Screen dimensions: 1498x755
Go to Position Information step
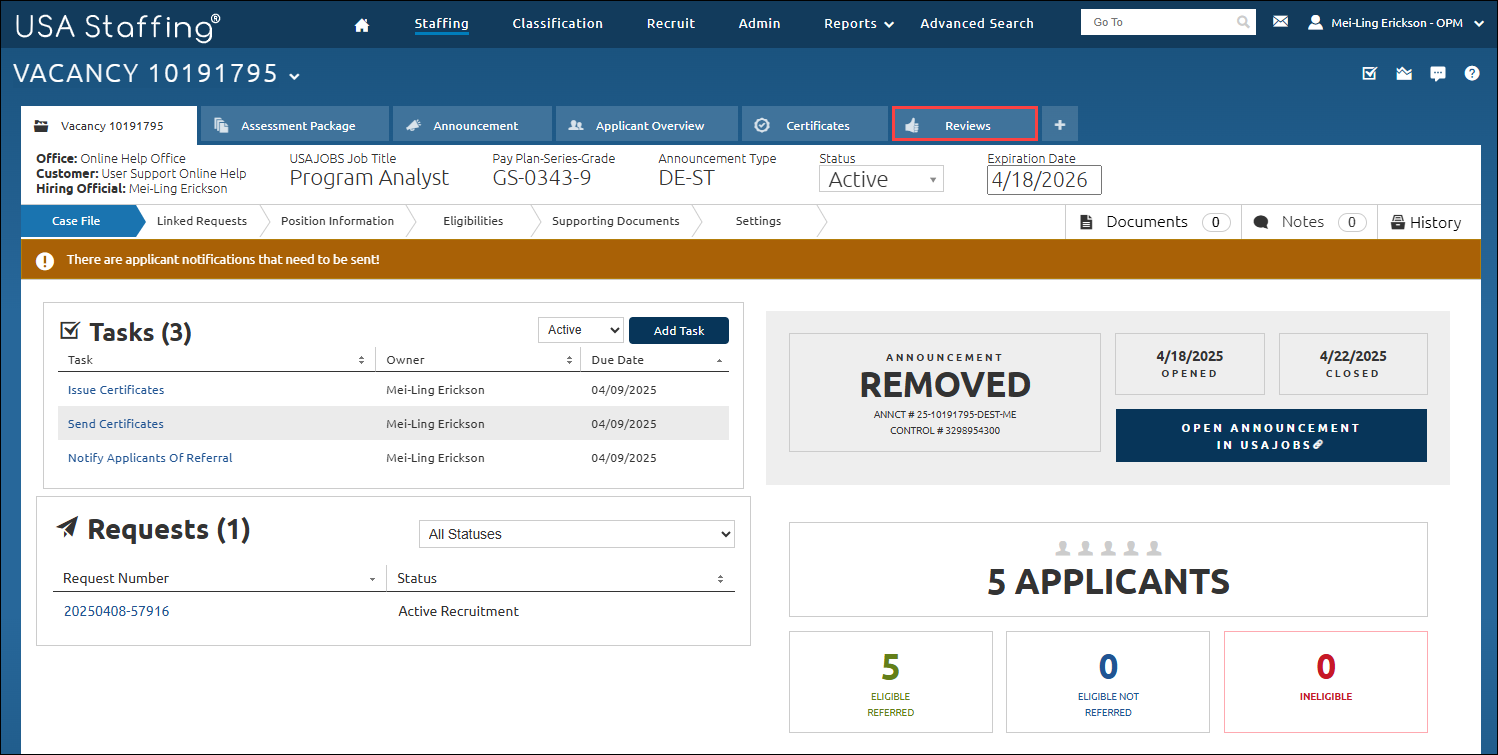click(337, 221)
